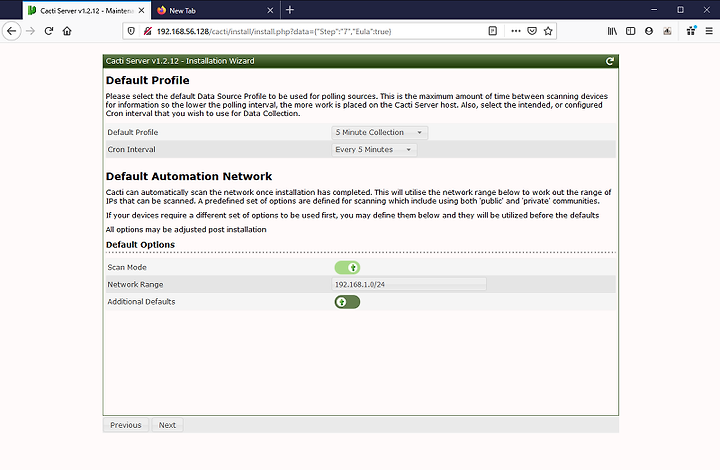The width and height of the screenshot is (720, 470).
Task: Click the Network Range input field
Action: (409, 285)
